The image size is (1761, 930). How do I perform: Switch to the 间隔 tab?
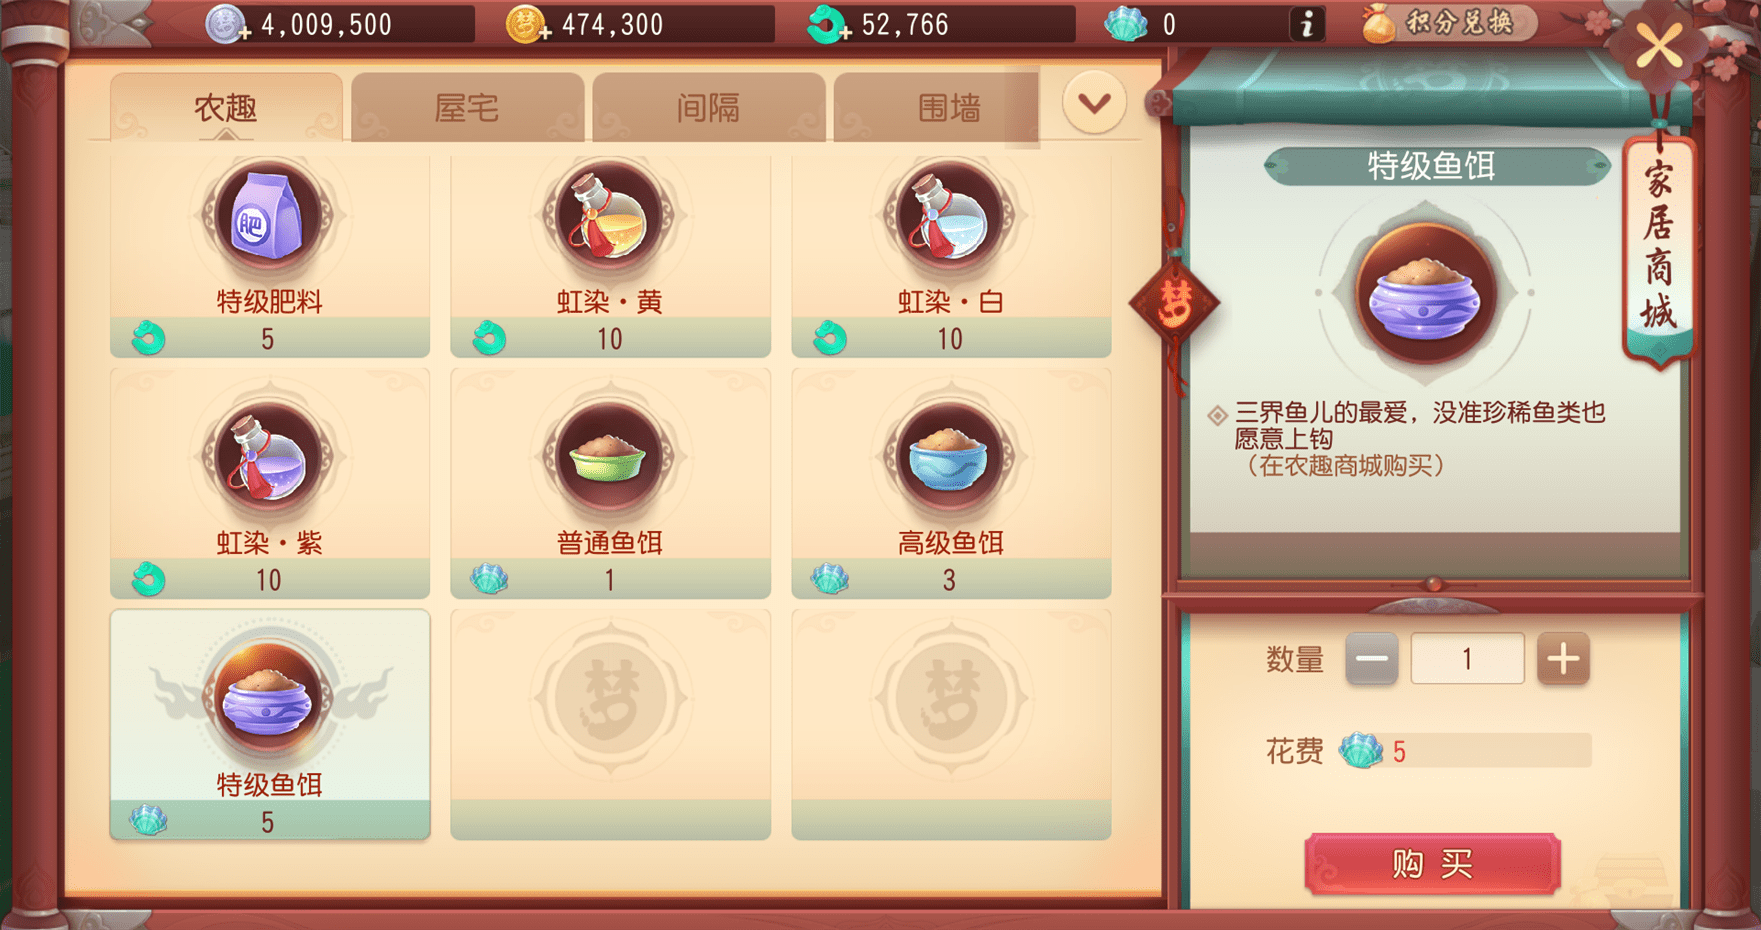point(708,107)
